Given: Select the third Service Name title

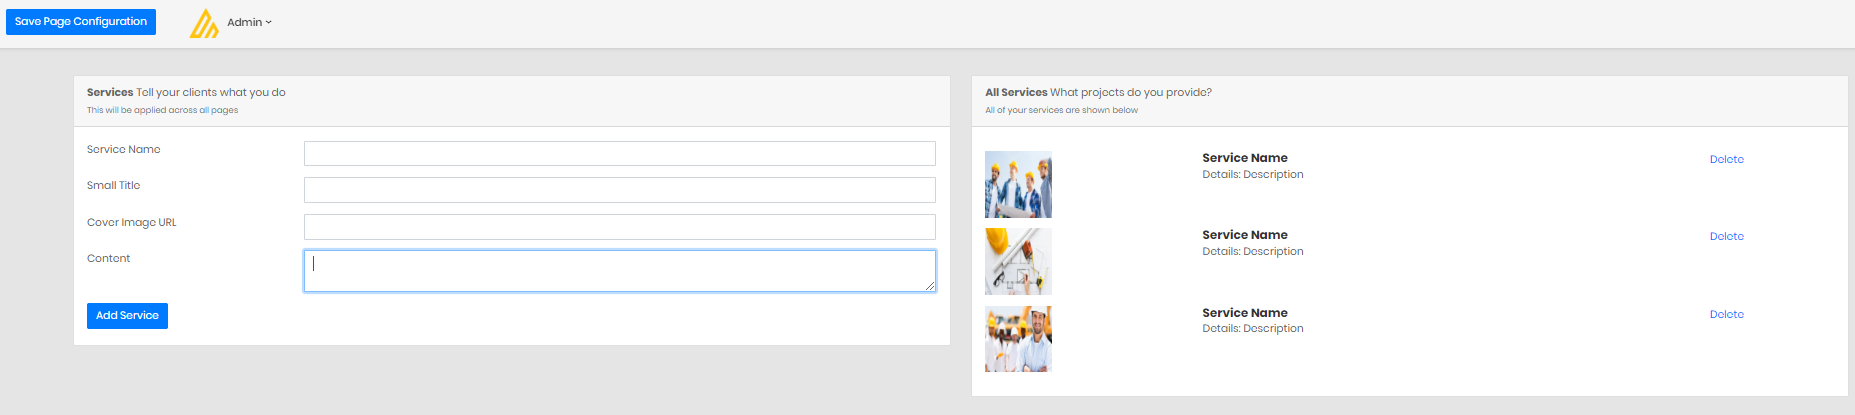Looking at the screenshot, I should [1244, 313].
